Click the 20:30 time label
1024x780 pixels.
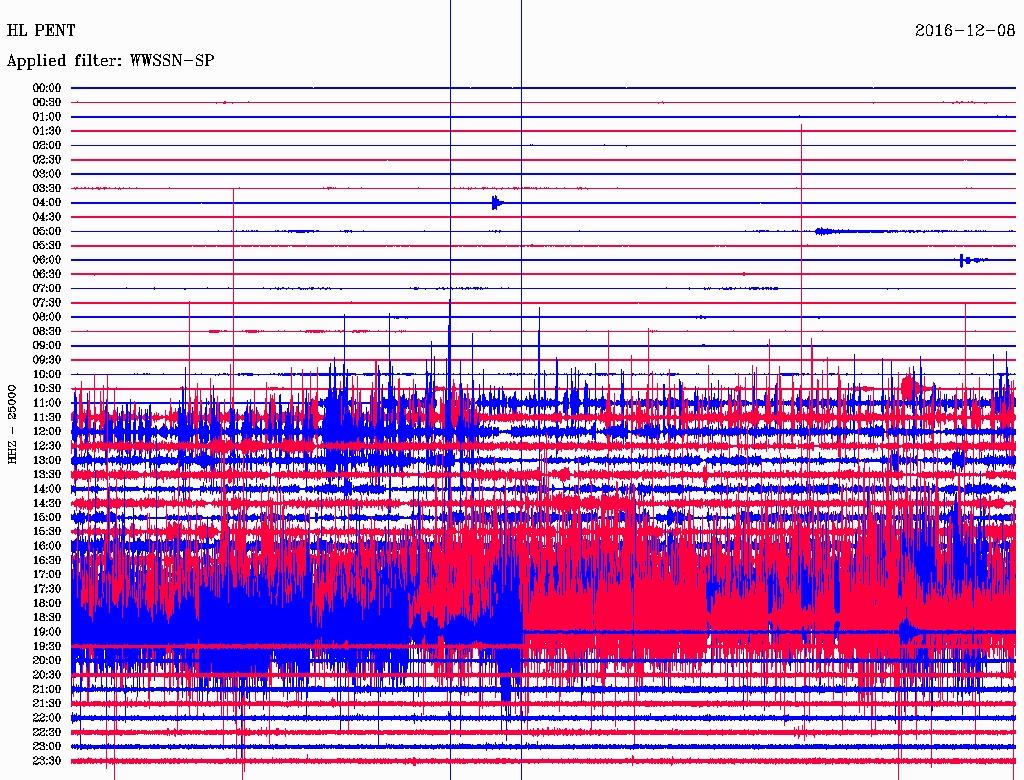click(x=47, y=675)
